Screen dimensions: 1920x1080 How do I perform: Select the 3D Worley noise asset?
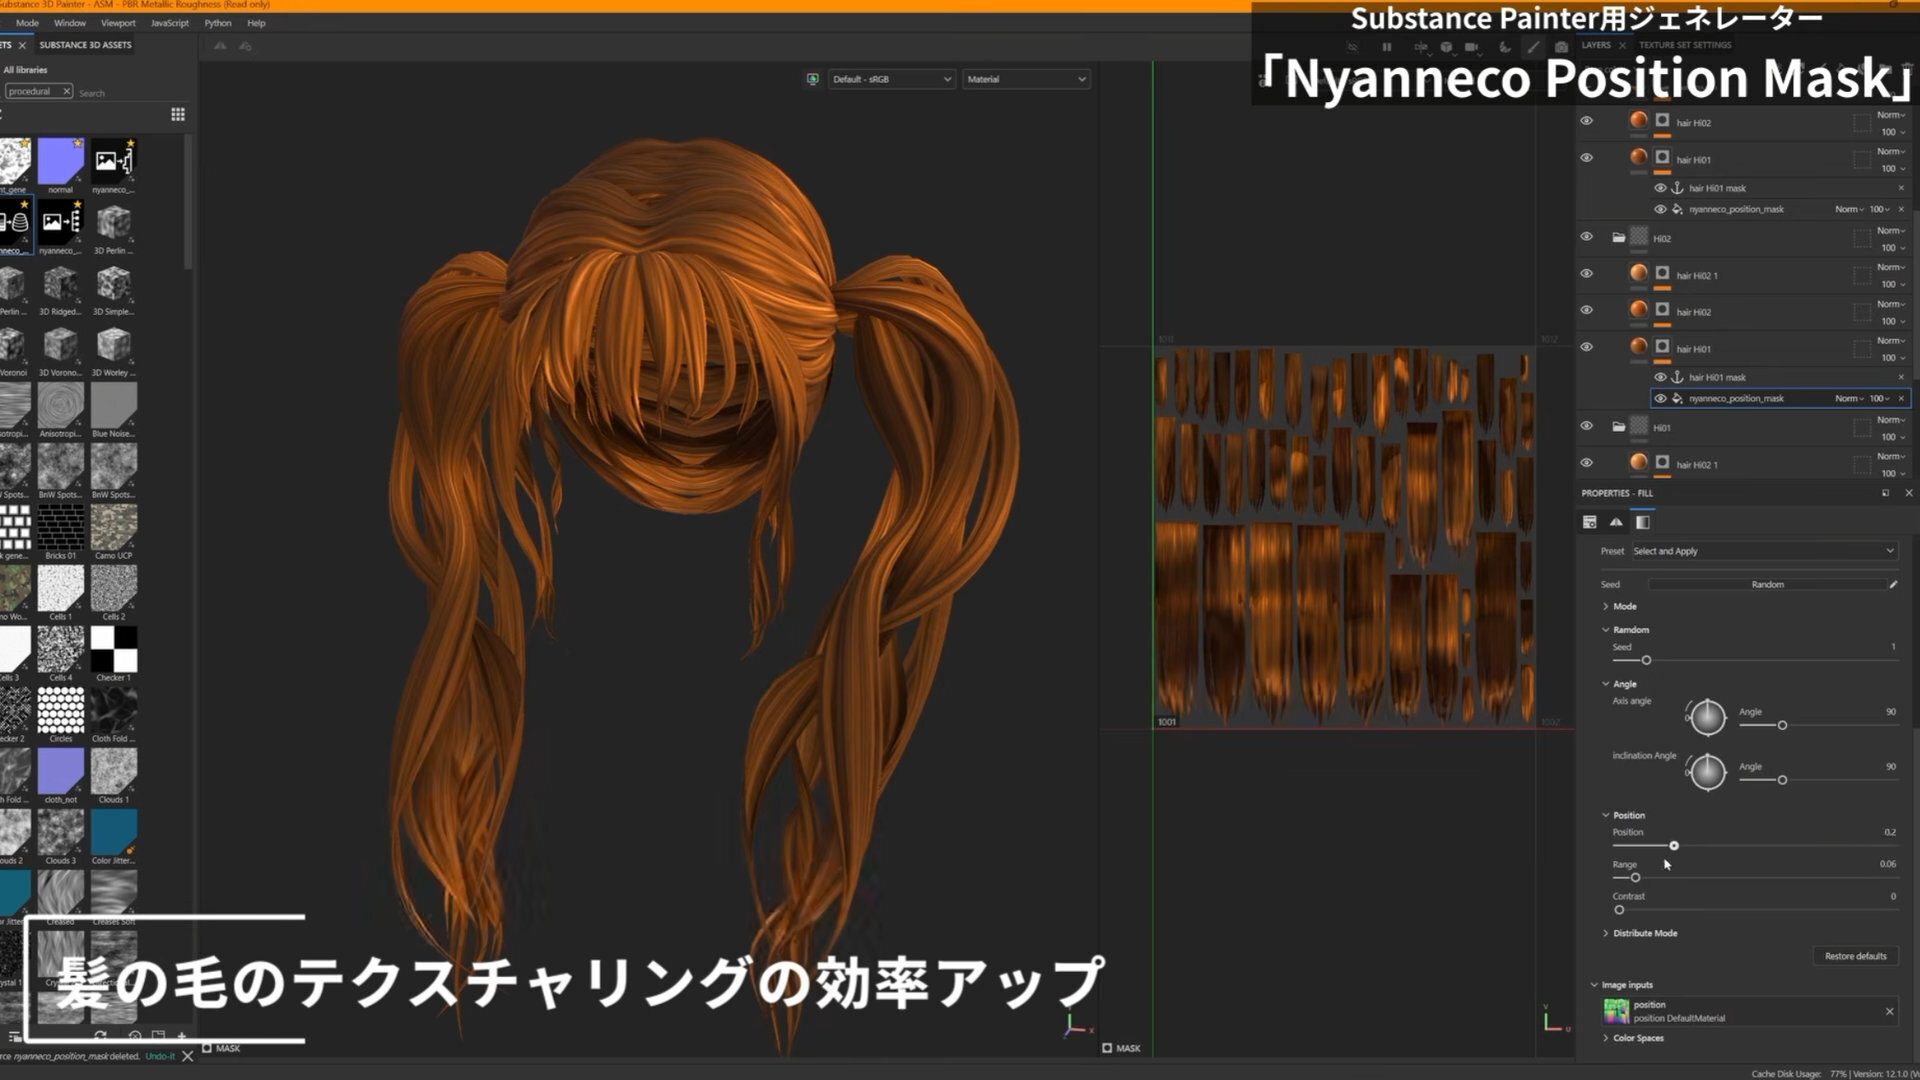[114, 344]
